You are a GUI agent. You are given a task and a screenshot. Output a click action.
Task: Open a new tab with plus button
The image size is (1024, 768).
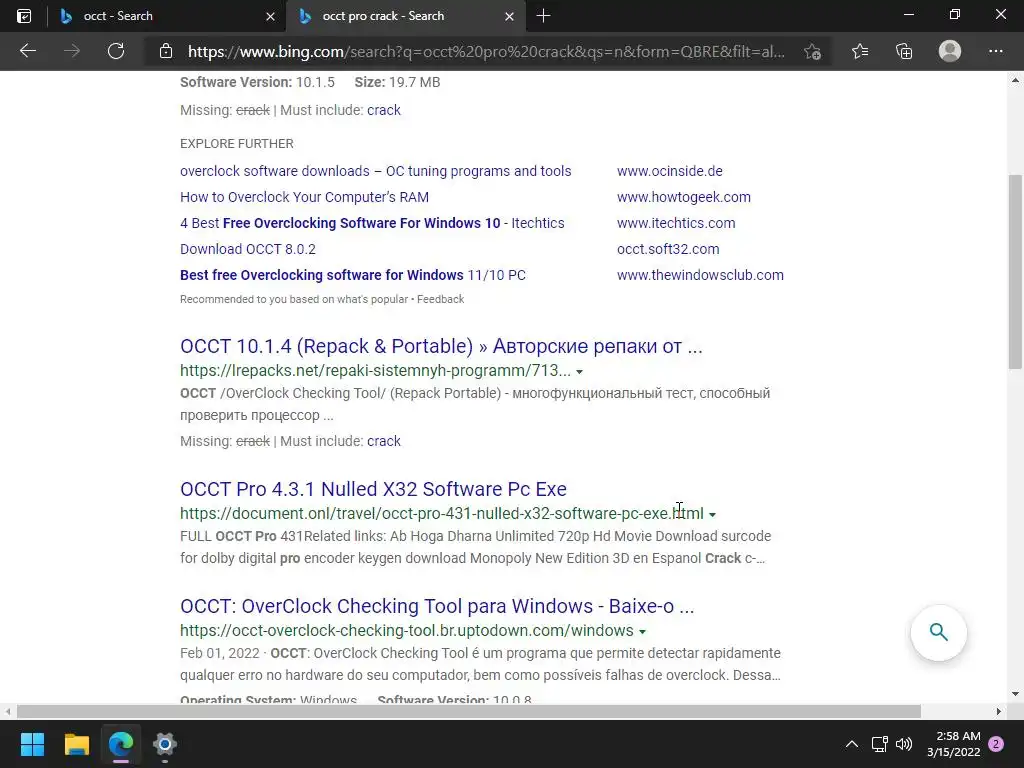point(543,16)
